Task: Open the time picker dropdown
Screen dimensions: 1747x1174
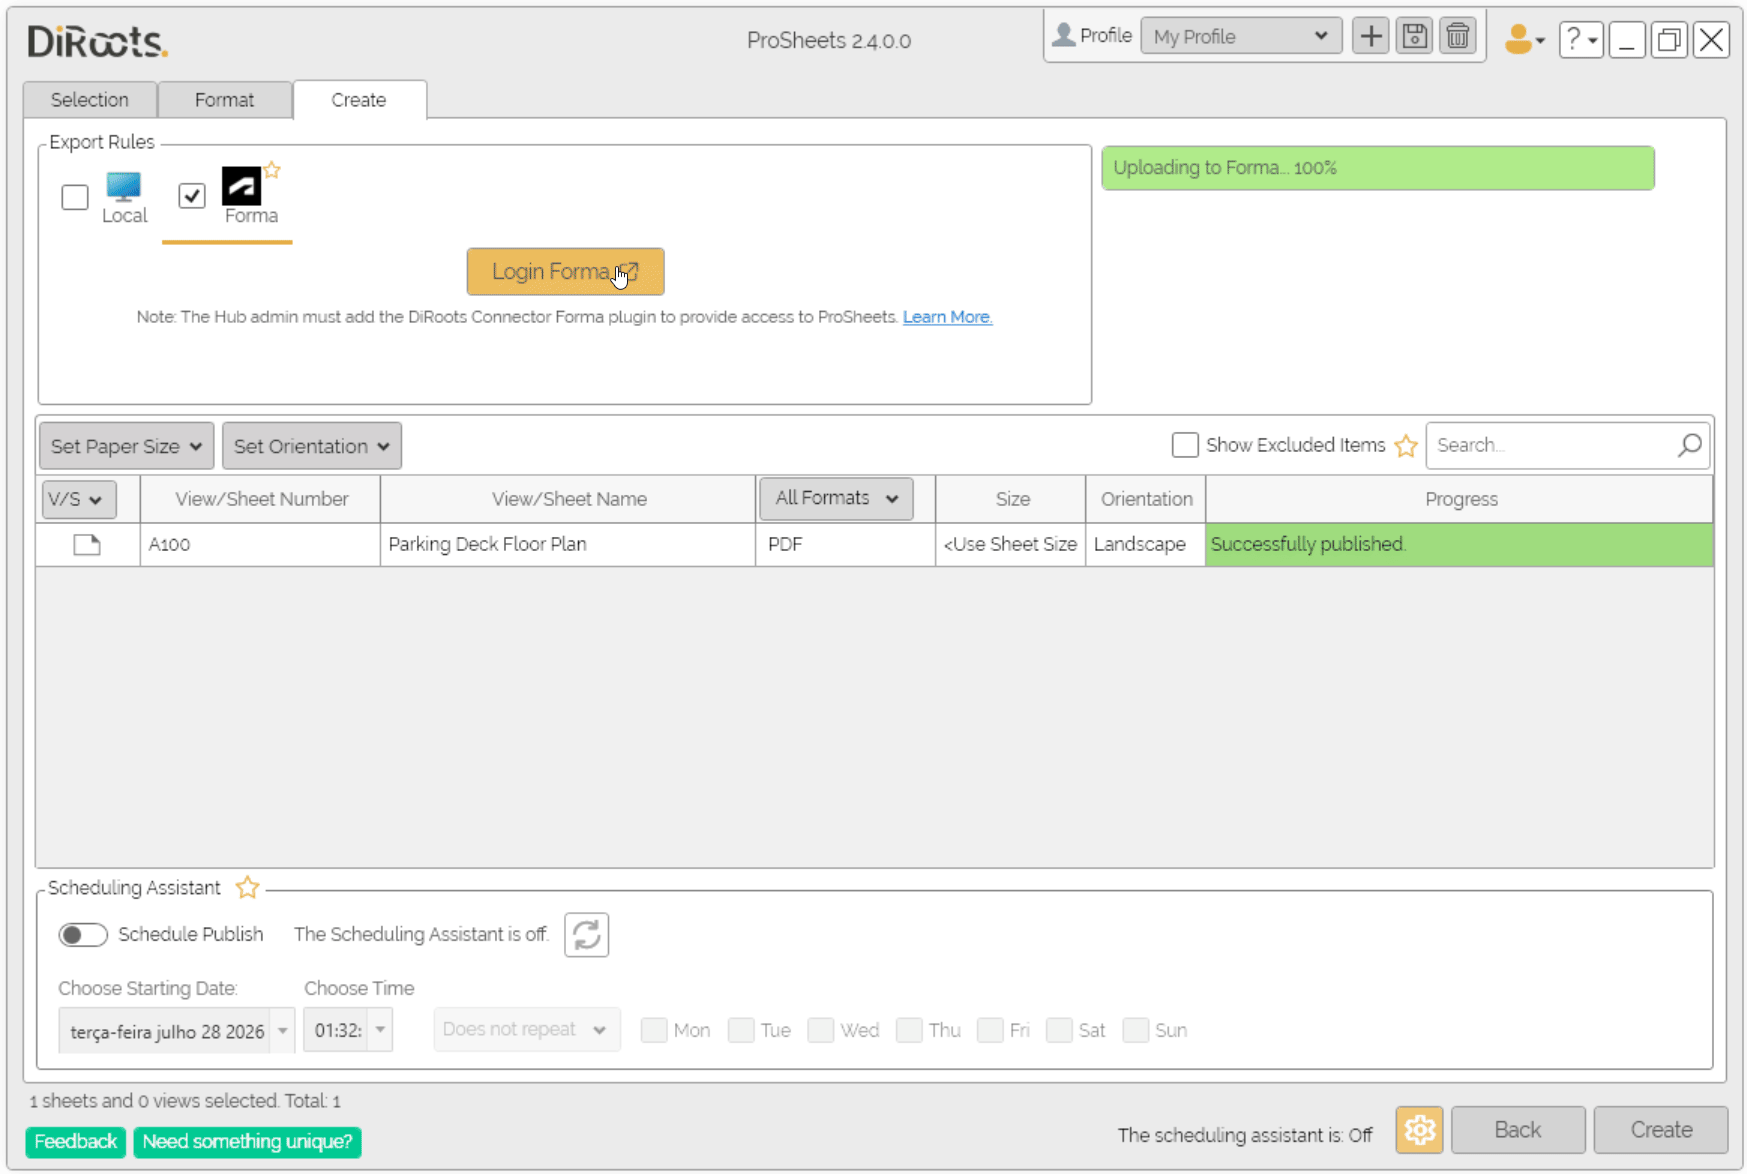Action: click(380, 1030)
